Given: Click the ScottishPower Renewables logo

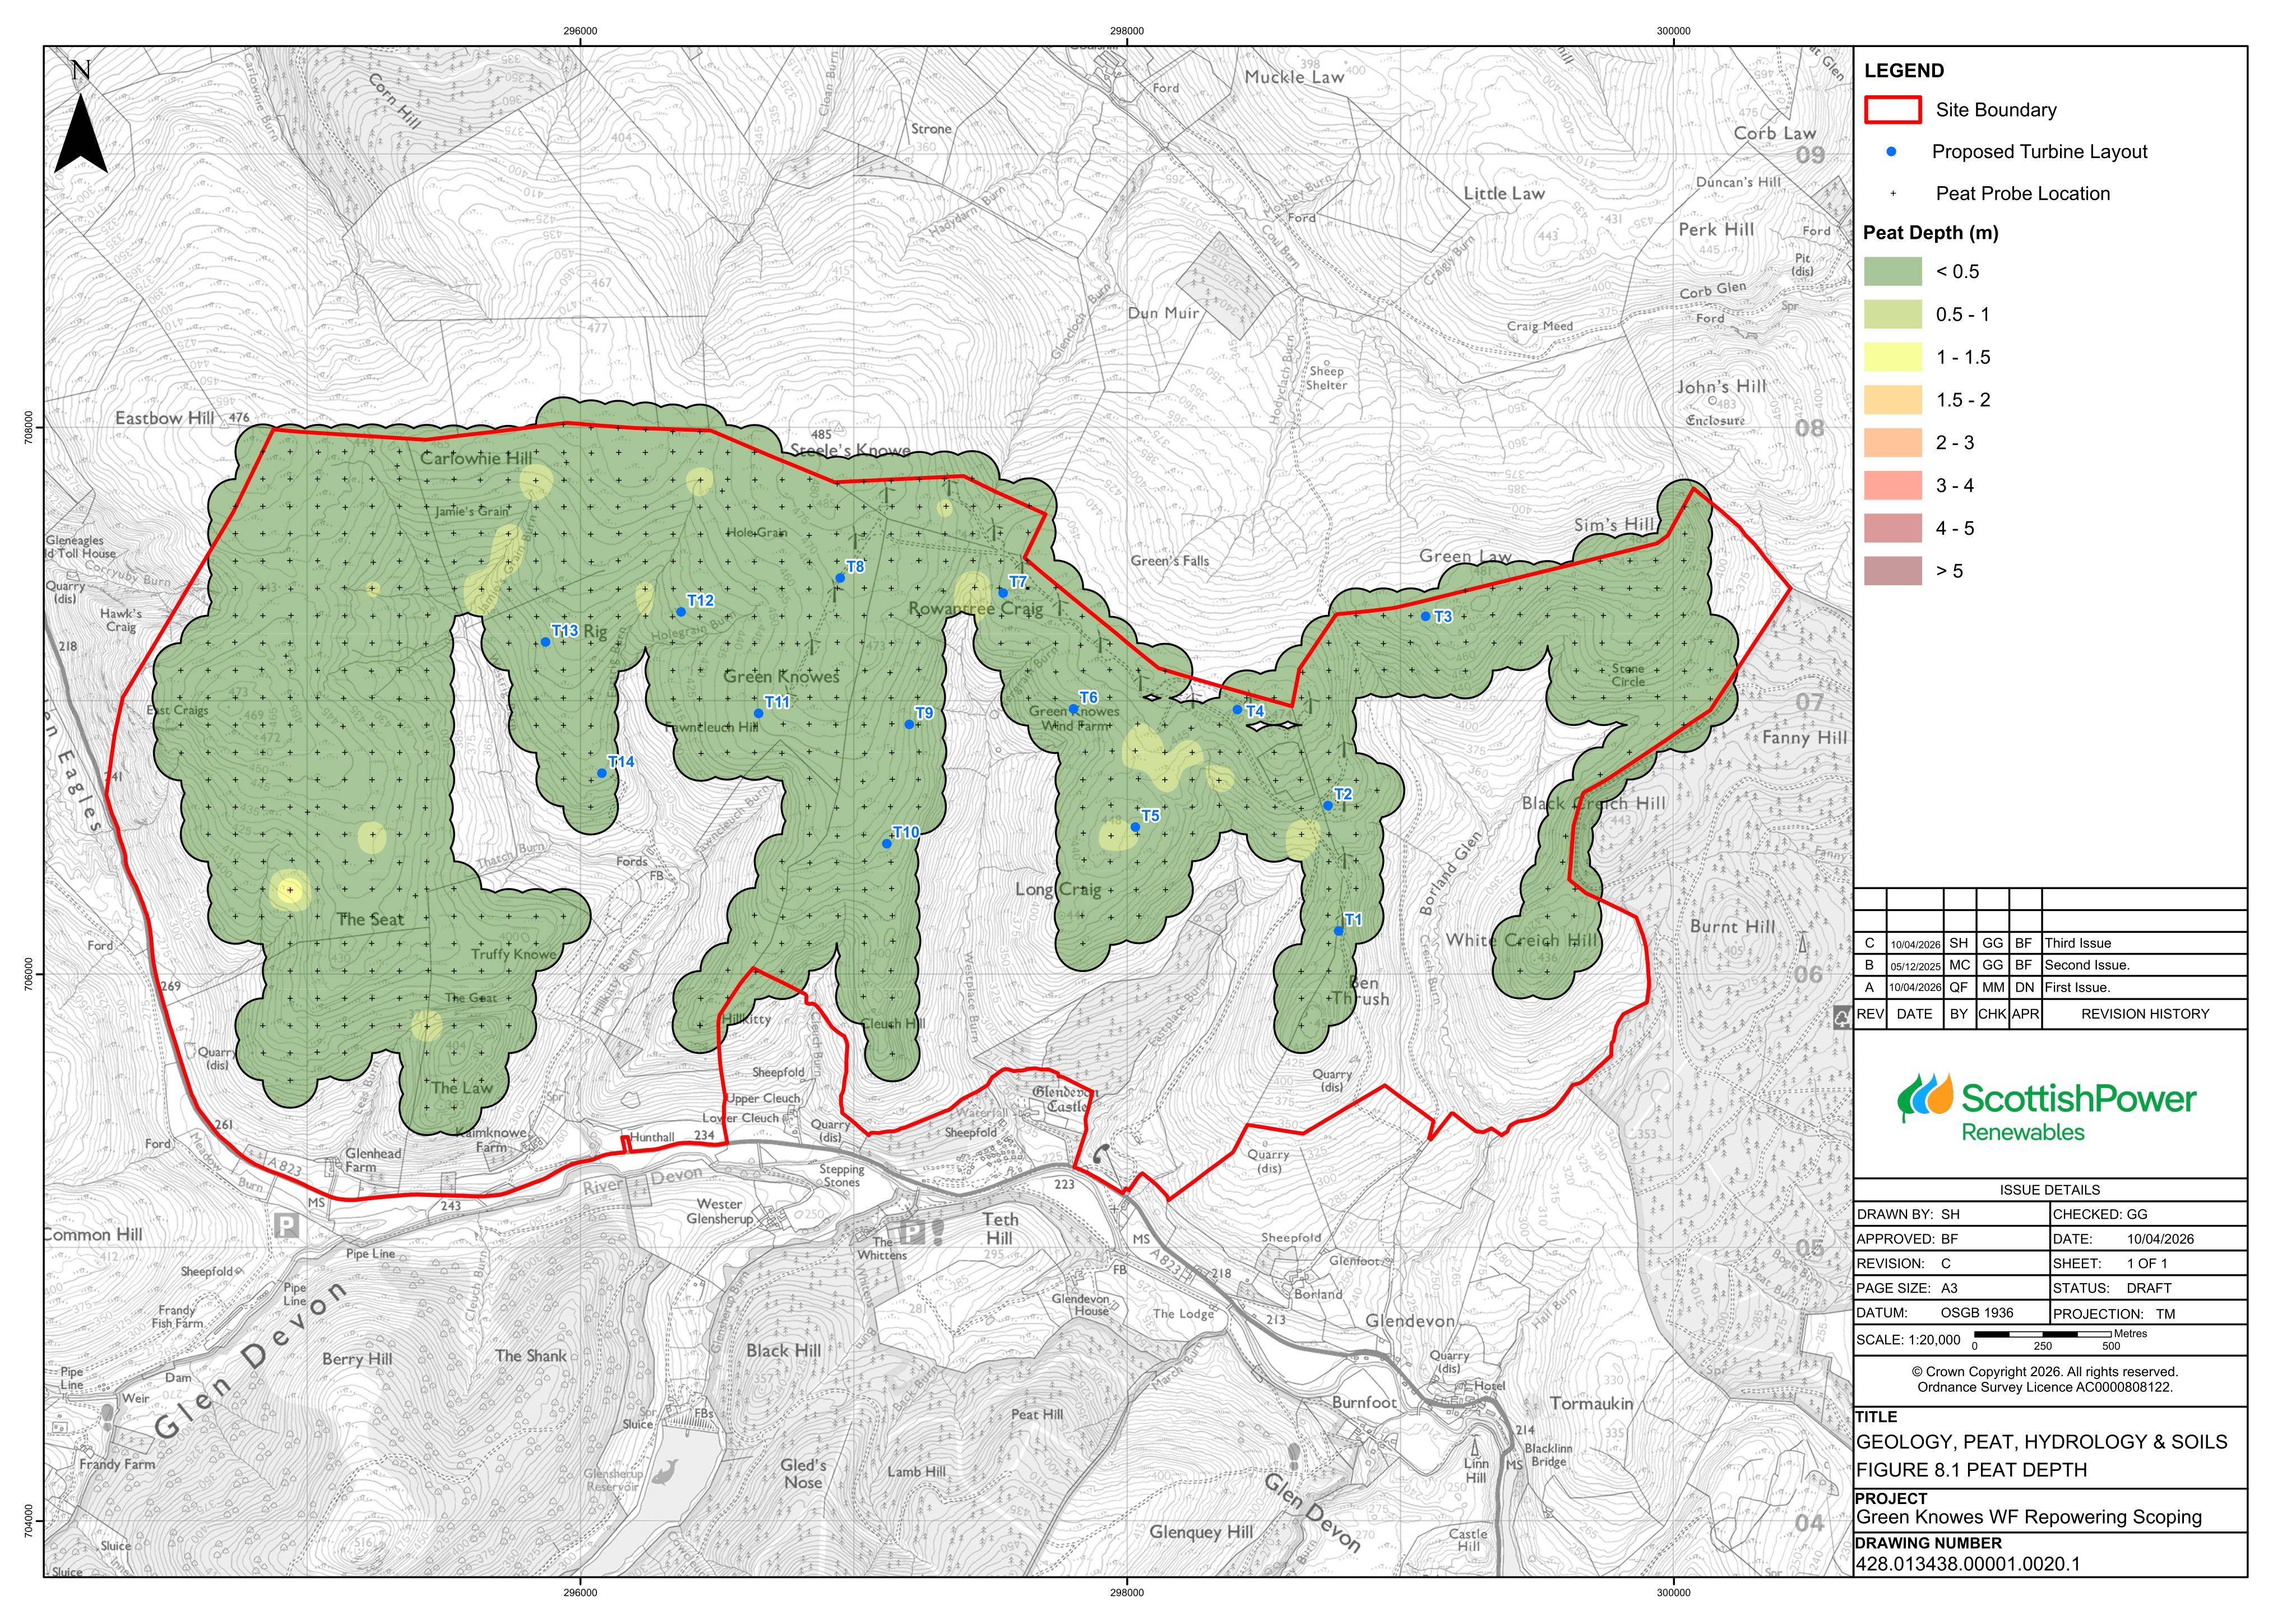Looking at the screenshot, I should click(2046, 1108).
